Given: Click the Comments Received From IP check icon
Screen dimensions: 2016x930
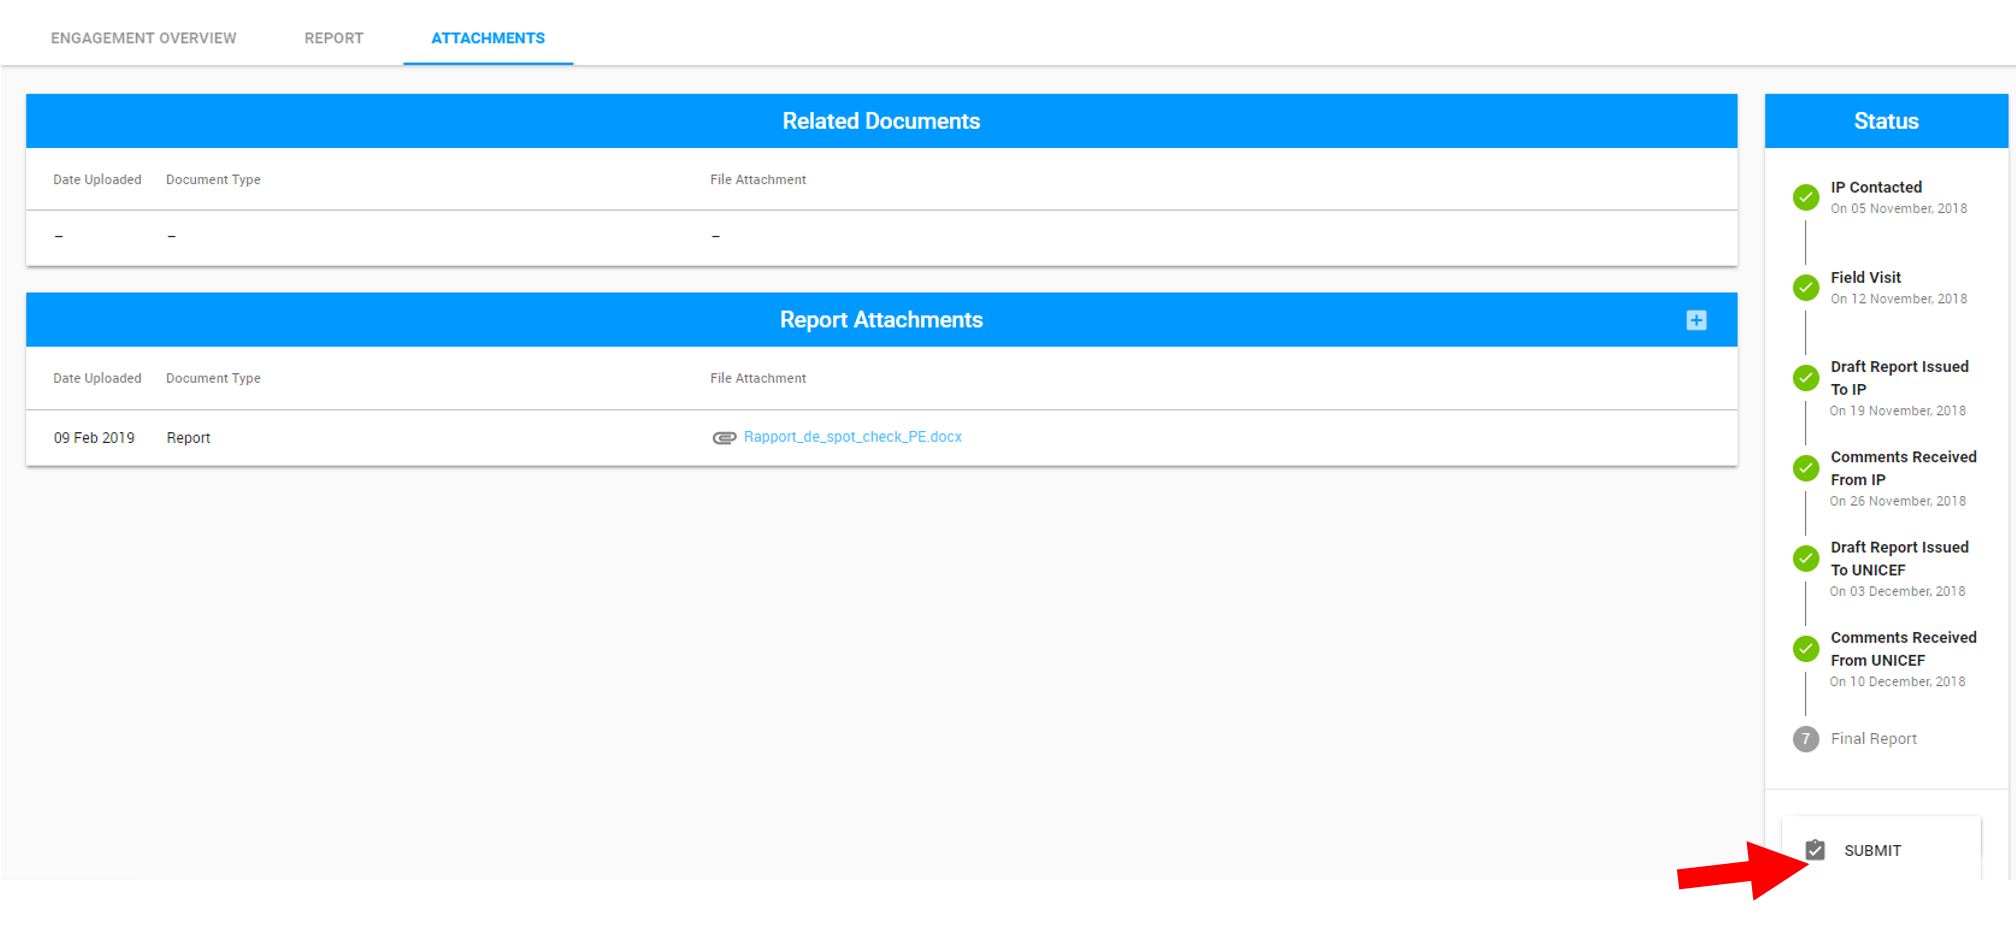Looking at the screenshot, I should (1805, 468).
